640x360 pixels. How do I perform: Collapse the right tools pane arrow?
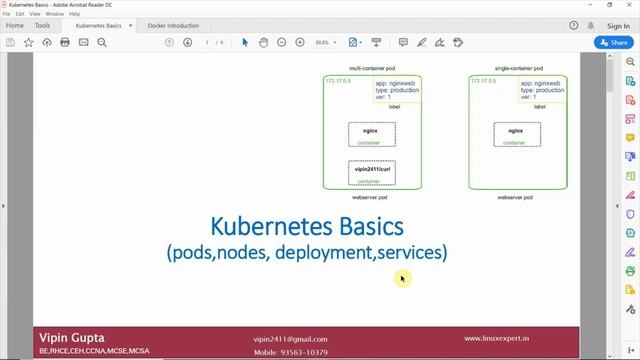[617, 206]
